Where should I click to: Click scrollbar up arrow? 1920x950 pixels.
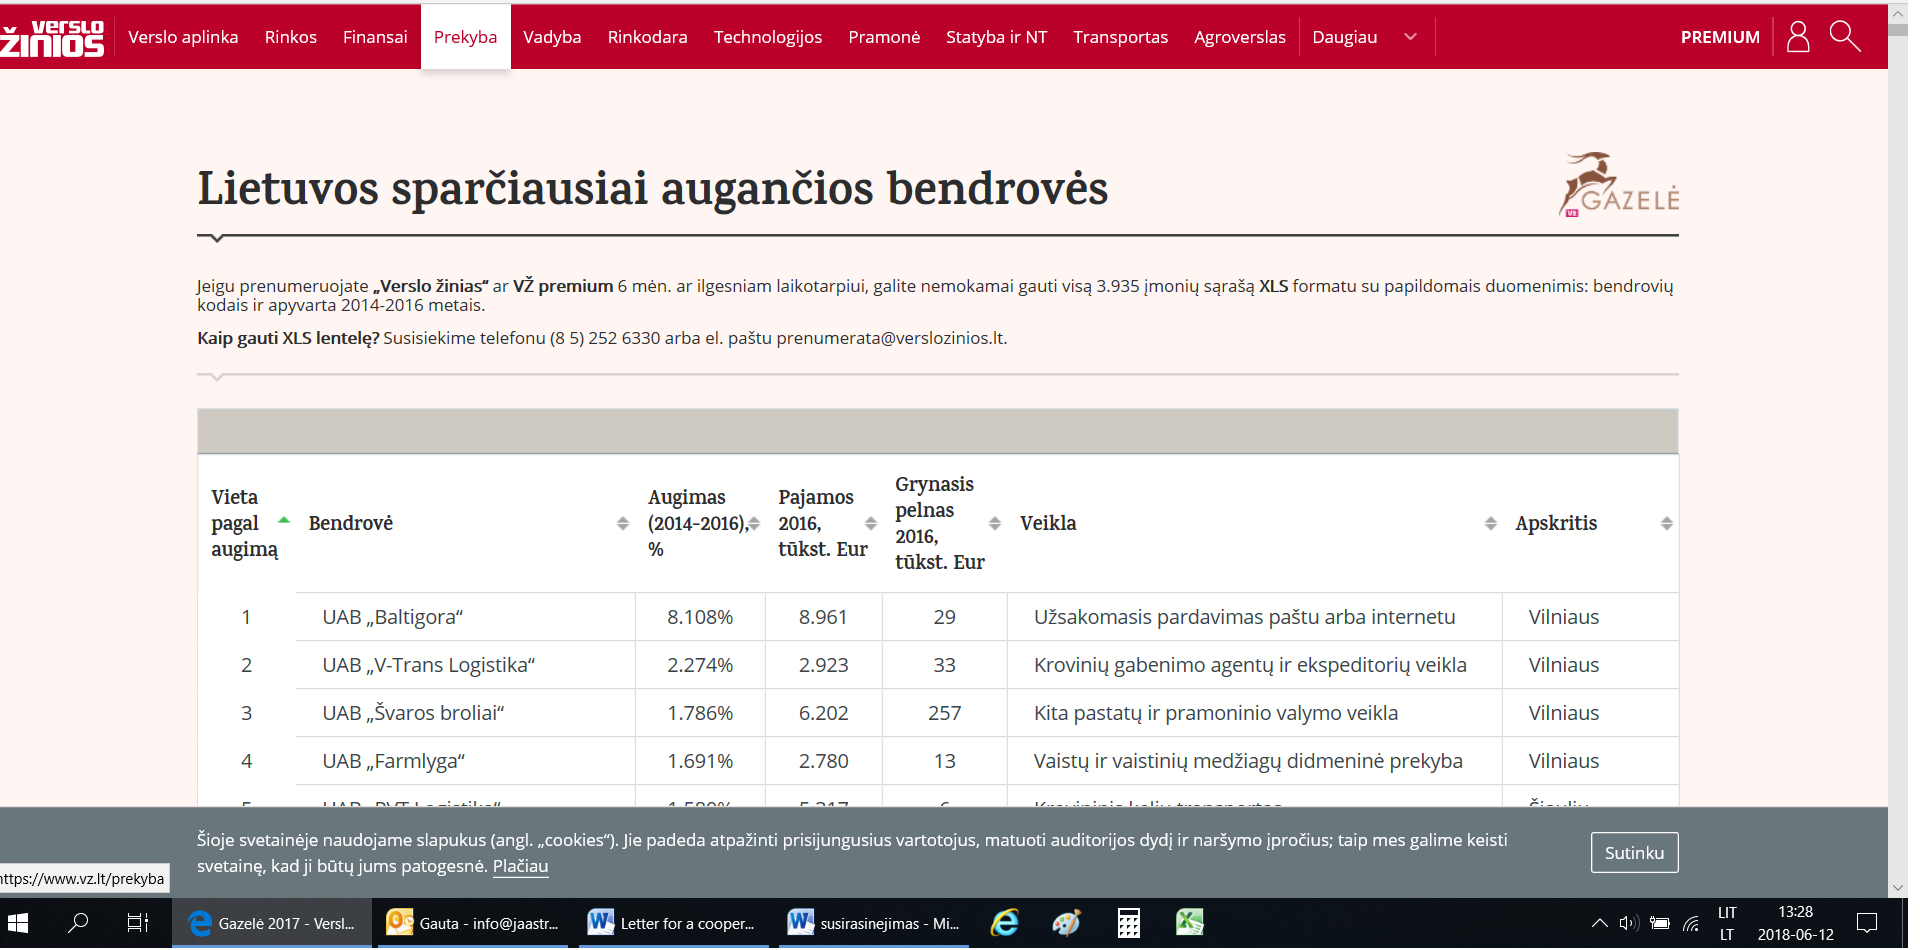coord(1898,14)
